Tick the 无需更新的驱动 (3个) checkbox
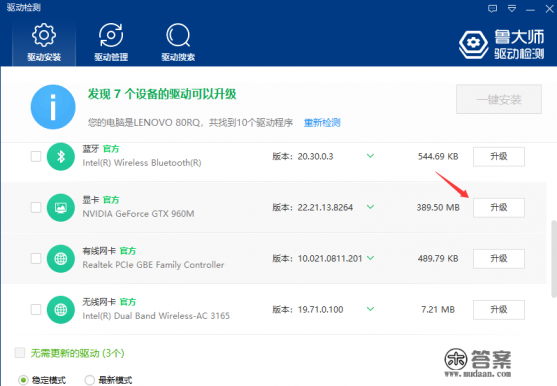The width and height of the screenshot is (557, 386). click(20, 353)
